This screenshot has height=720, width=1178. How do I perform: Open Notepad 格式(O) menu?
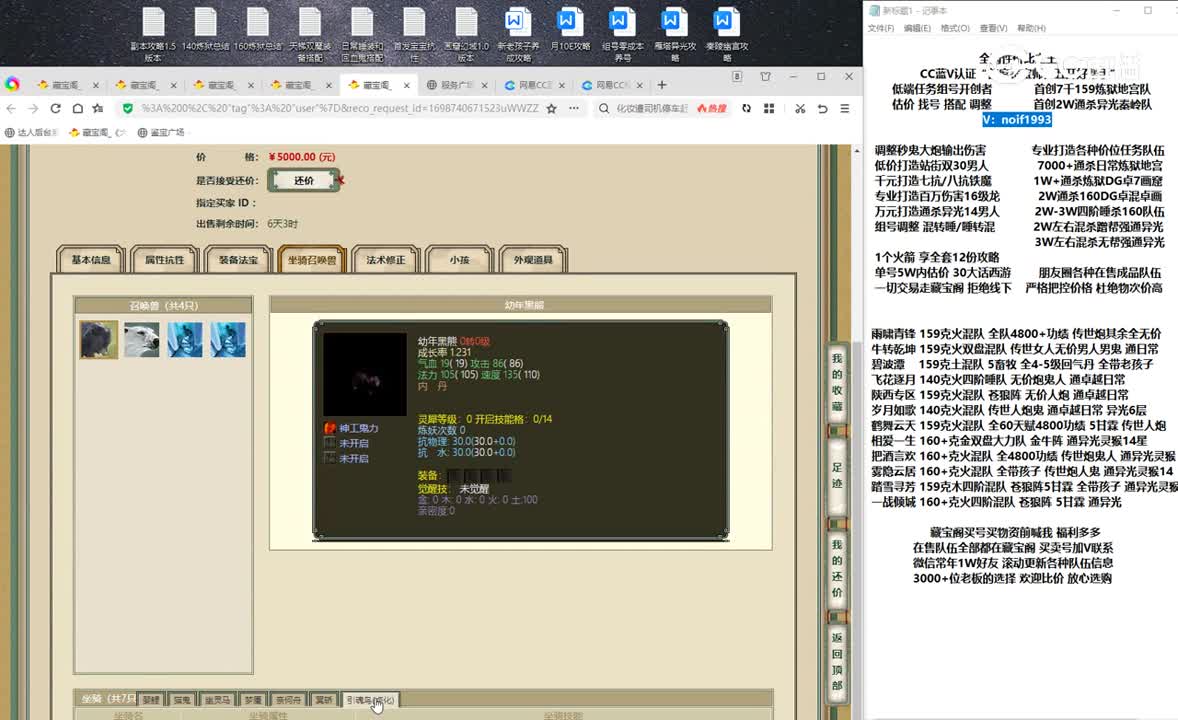pos(955,29)
